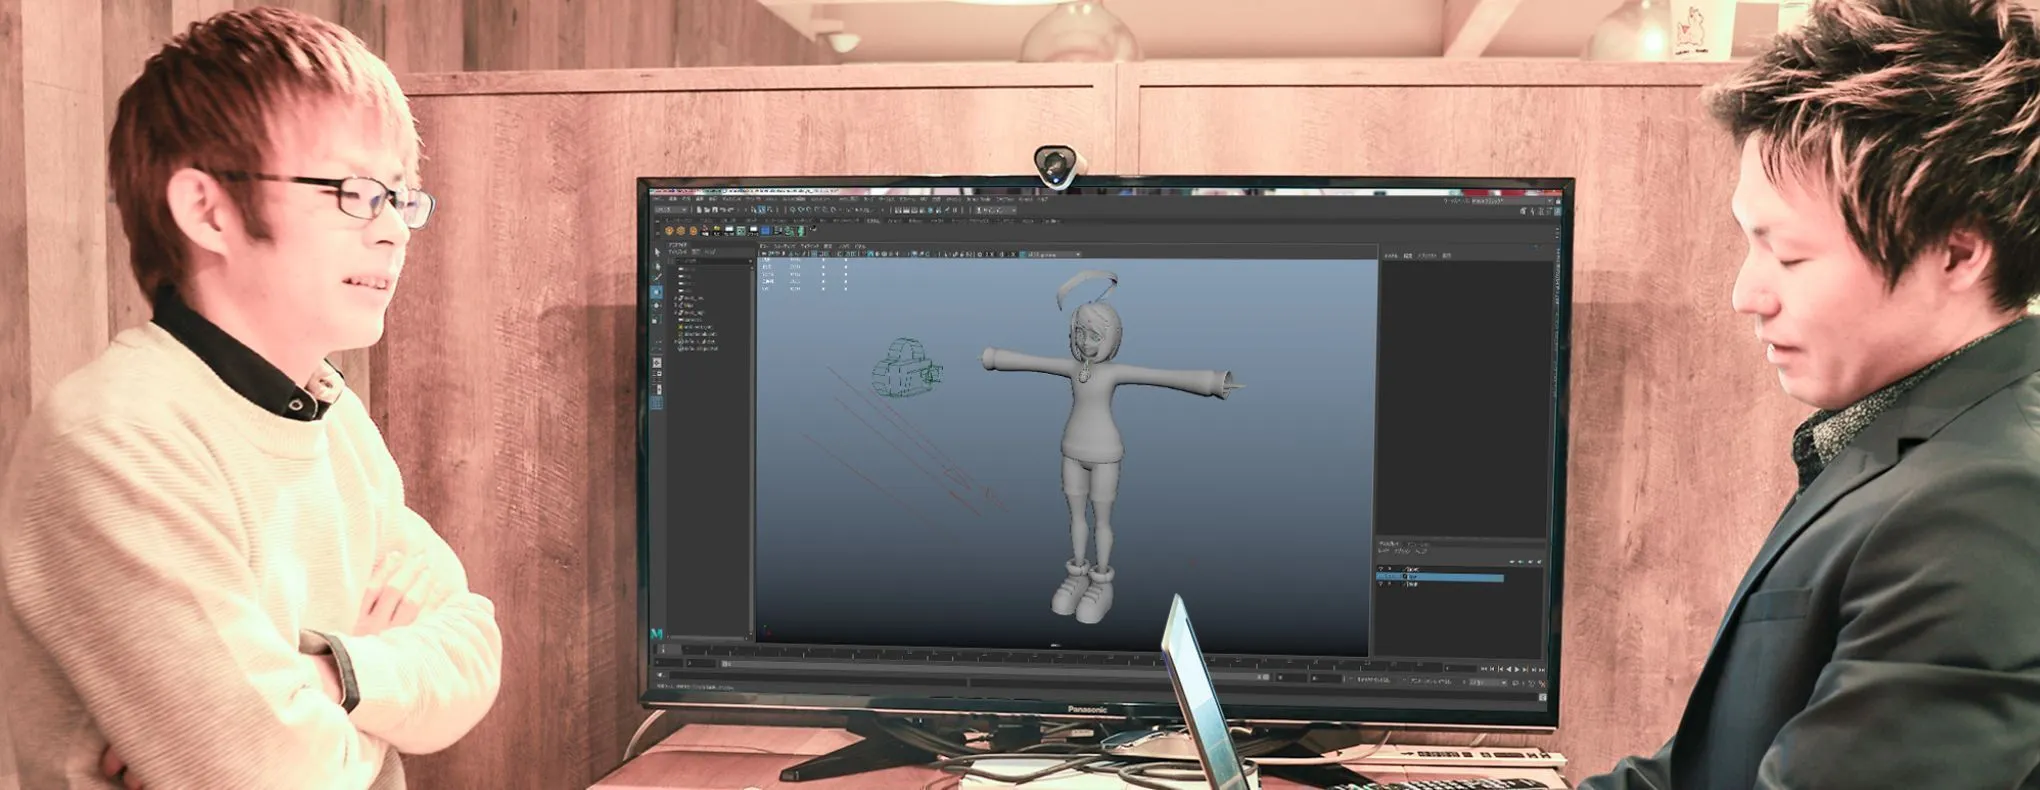Click the blue square shelf icon
Image resolution: width=2040 pixels, height=790 pixels.
765,231
